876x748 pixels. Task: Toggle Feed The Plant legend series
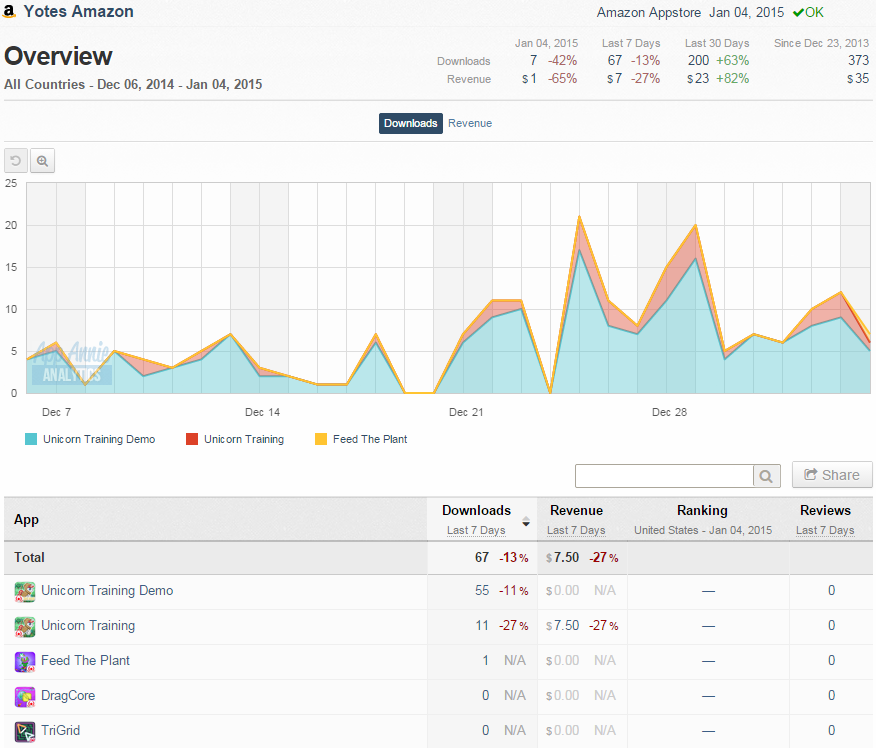click(x=361, y=439)
